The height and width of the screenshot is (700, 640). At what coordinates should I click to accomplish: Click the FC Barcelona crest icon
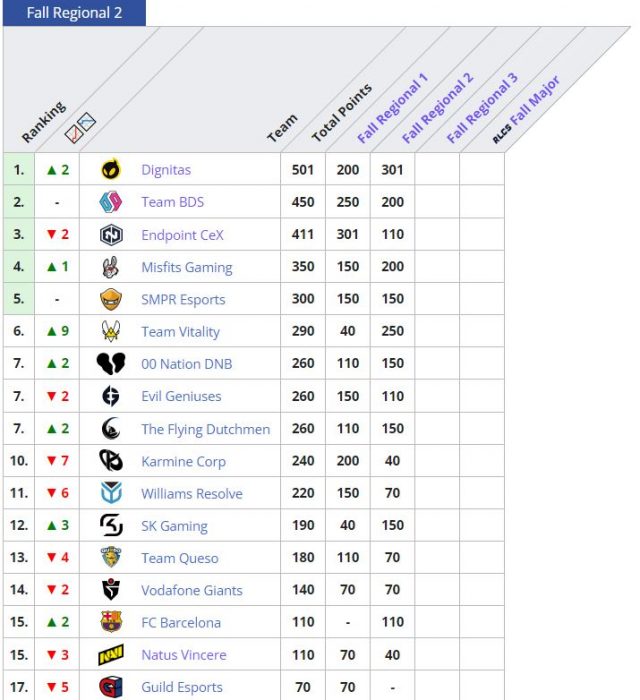111,622
